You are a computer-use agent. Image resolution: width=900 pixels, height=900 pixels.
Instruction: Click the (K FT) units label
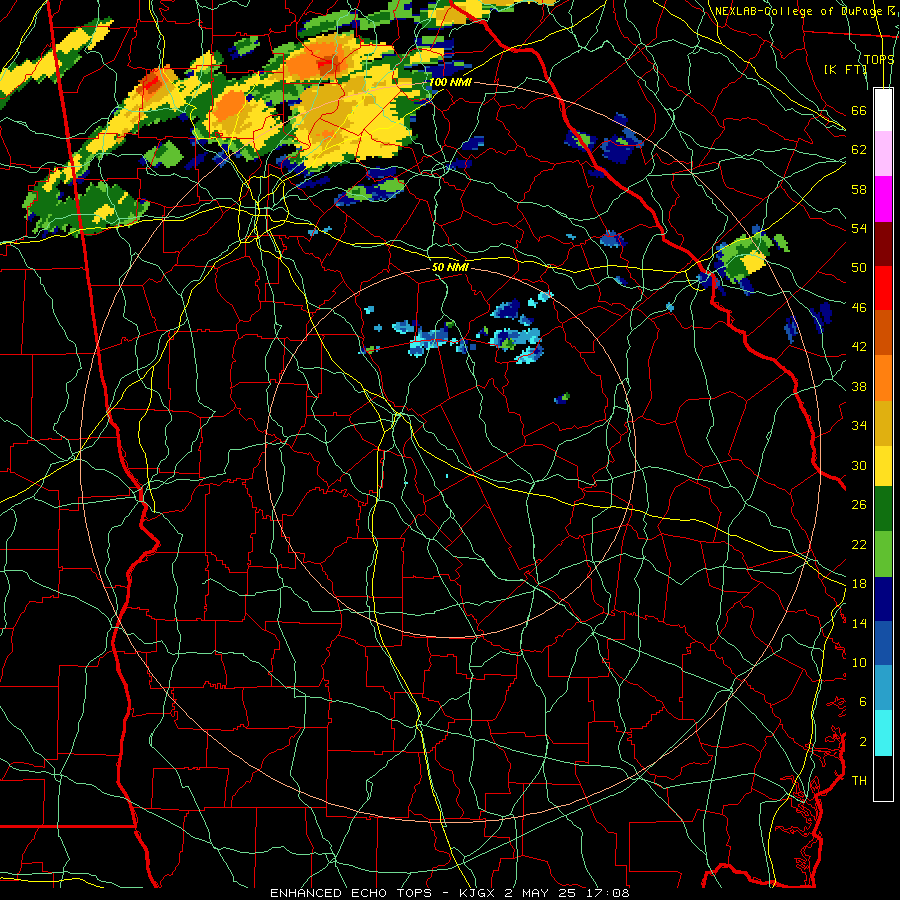[845, 69]
